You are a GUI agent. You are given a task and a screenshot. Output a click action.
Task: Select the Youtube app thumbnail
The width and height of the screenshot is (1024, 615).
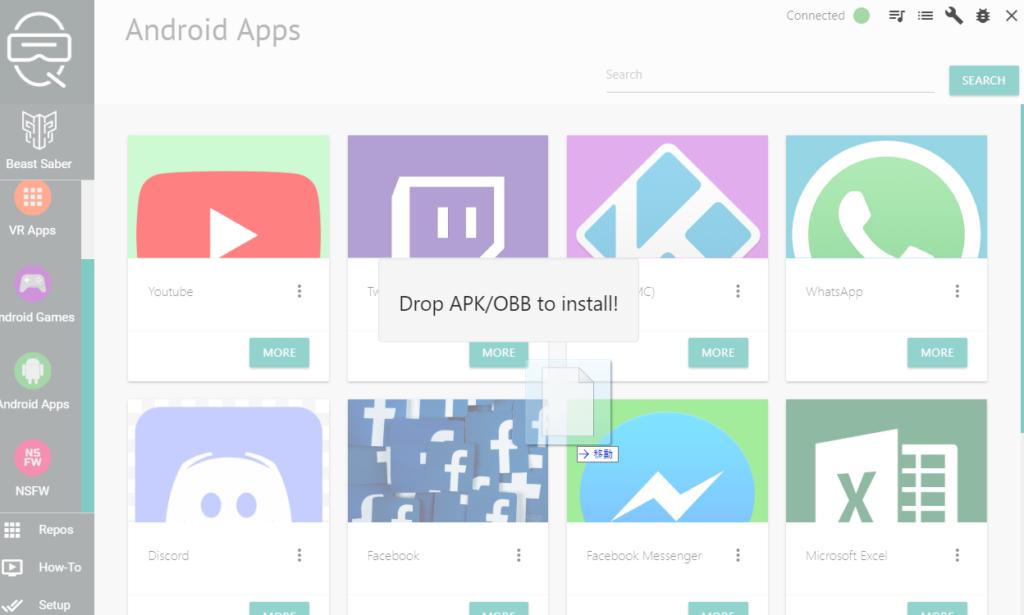(229, 197)
